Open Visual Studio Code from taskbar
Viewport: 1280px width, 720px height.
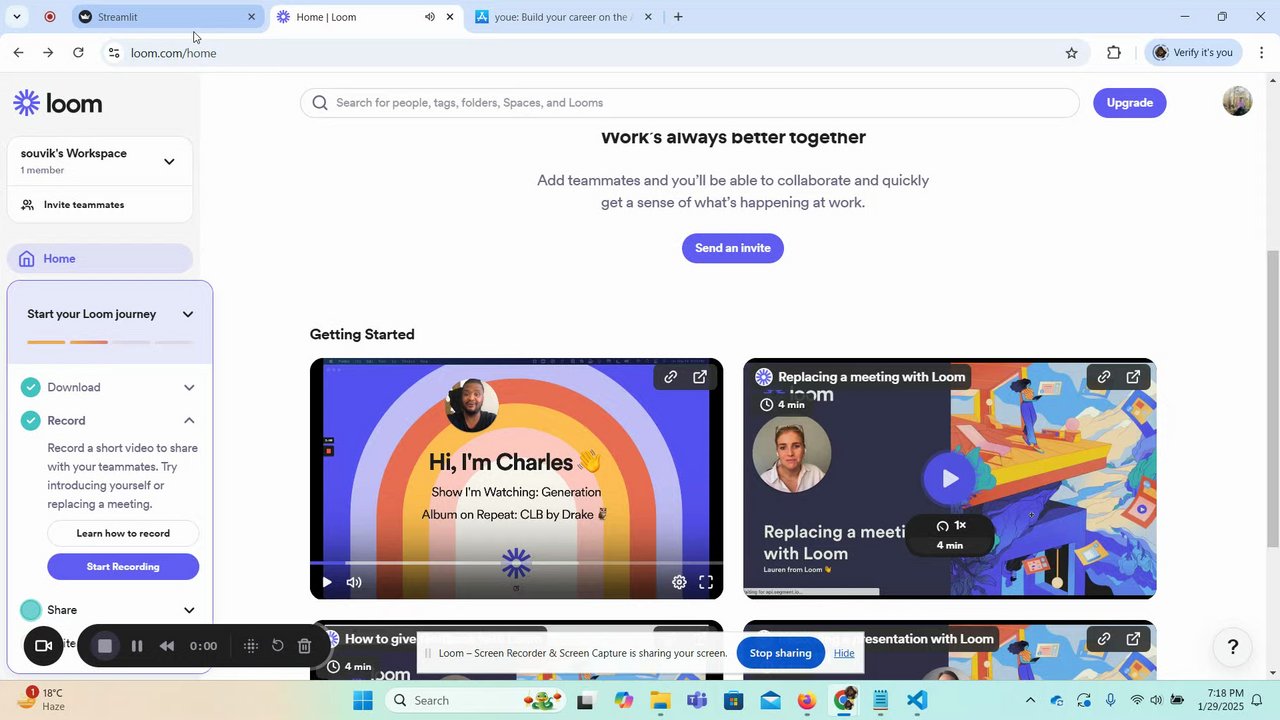click(x=918, y=701)
